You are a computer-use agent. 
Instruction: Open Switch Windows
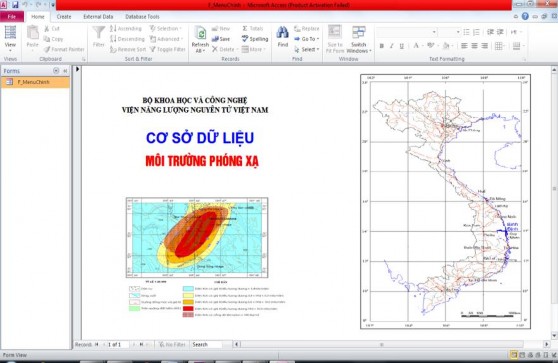click(359, 39)
